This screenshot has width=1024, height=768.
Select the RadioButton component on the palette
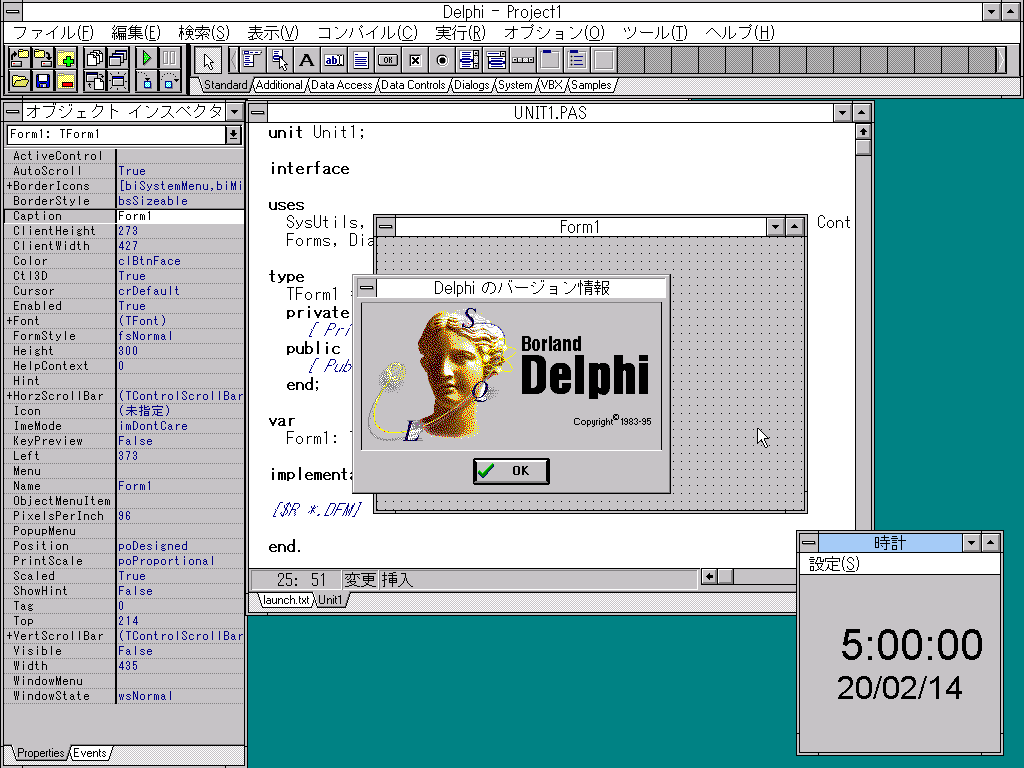point(443,60)
